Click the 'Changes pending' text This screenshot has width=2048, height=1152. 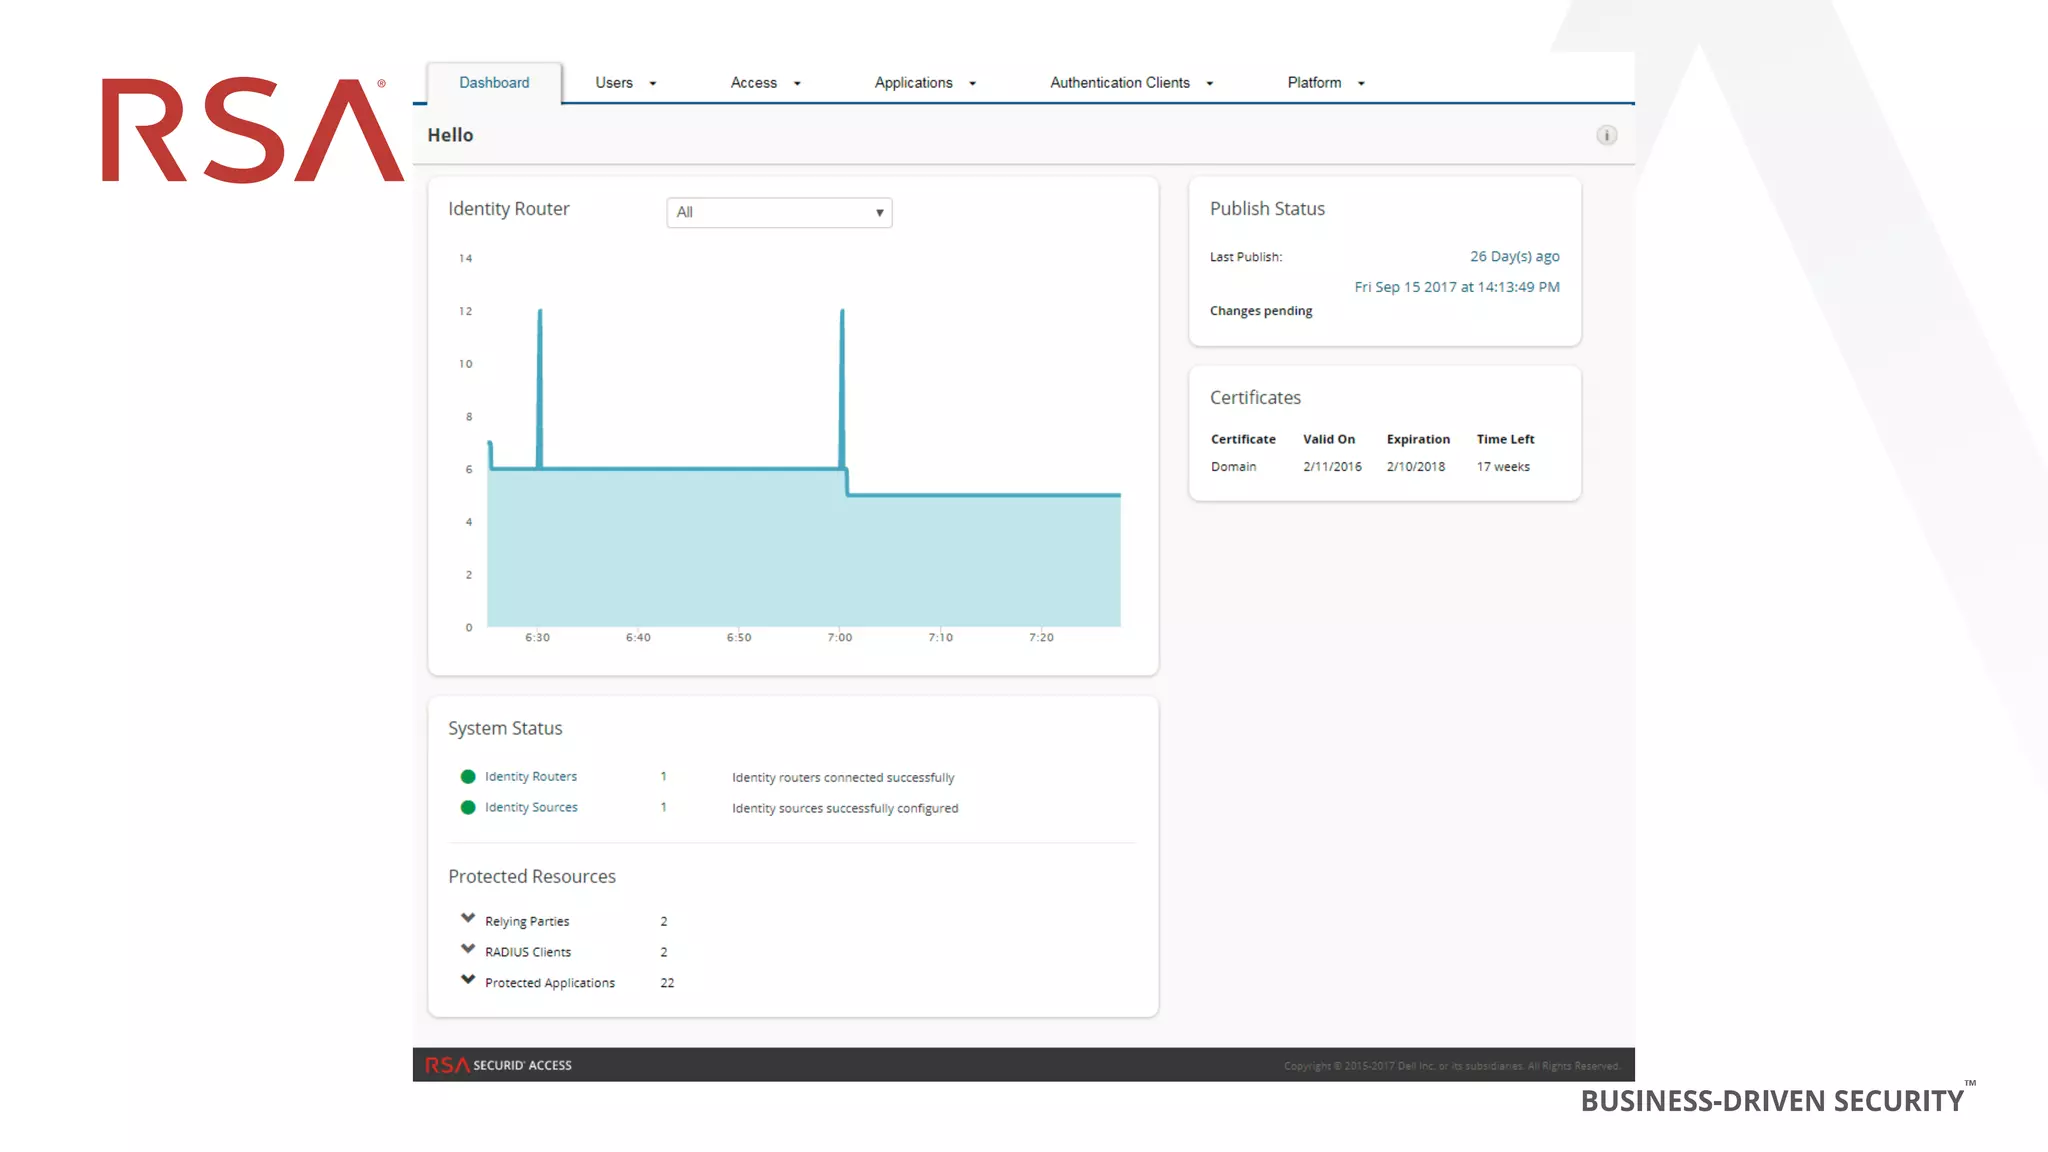click(x=1261, y=311)
